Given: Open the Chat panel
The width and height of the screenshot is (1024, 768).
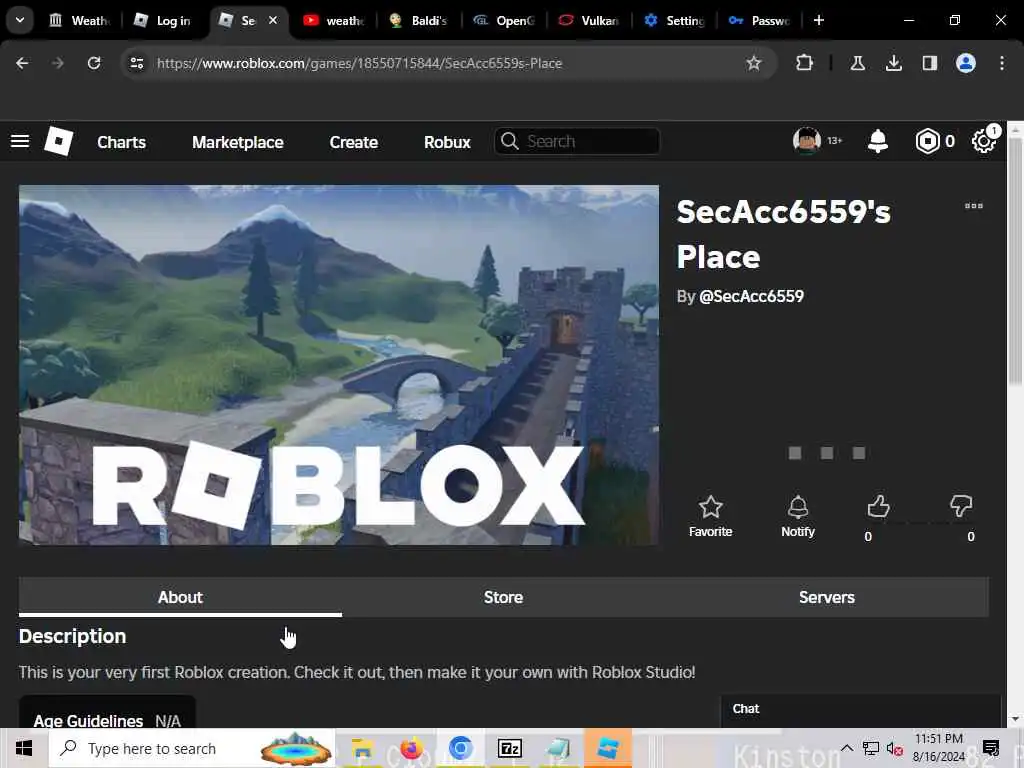Looking at the screenshot, I should click(x=861, y=710).
